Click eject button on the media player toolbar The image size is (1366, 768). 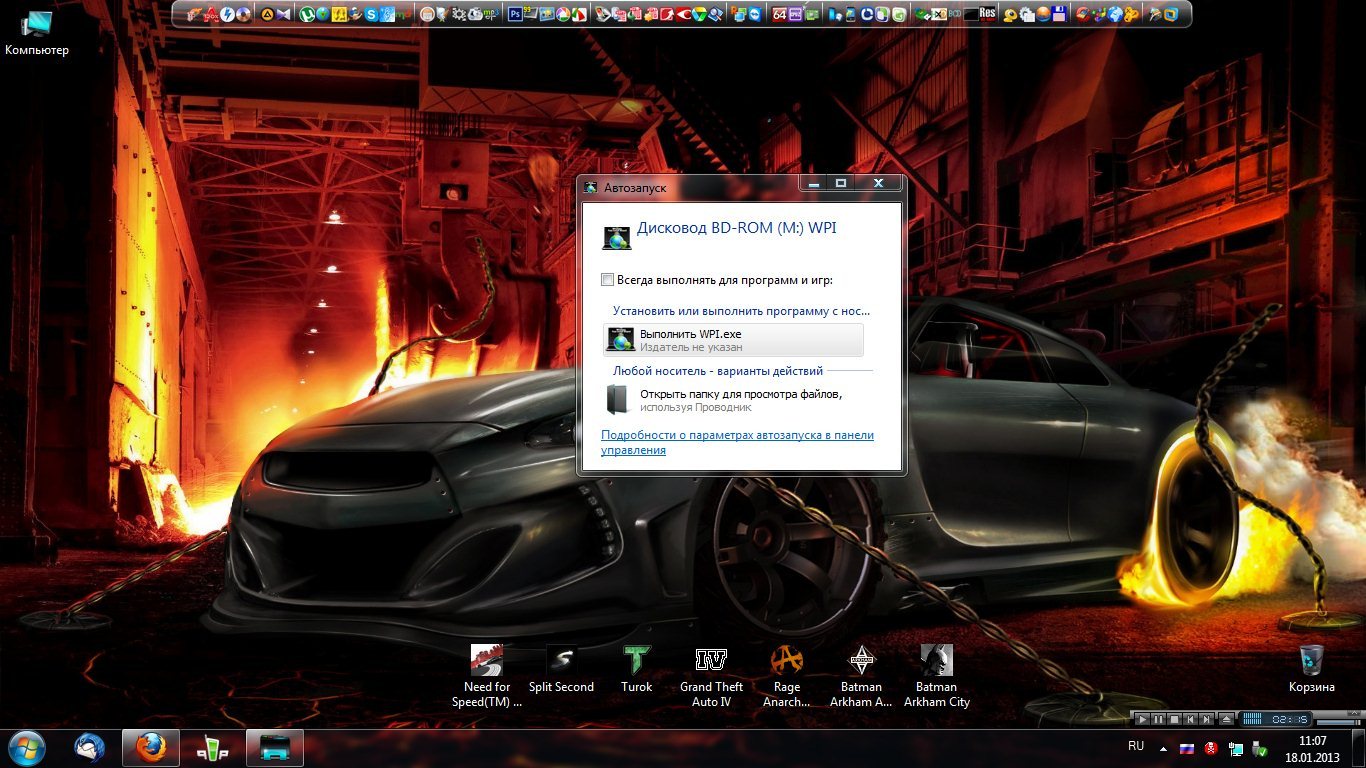pyautogui.click(x=1226, y=719)
